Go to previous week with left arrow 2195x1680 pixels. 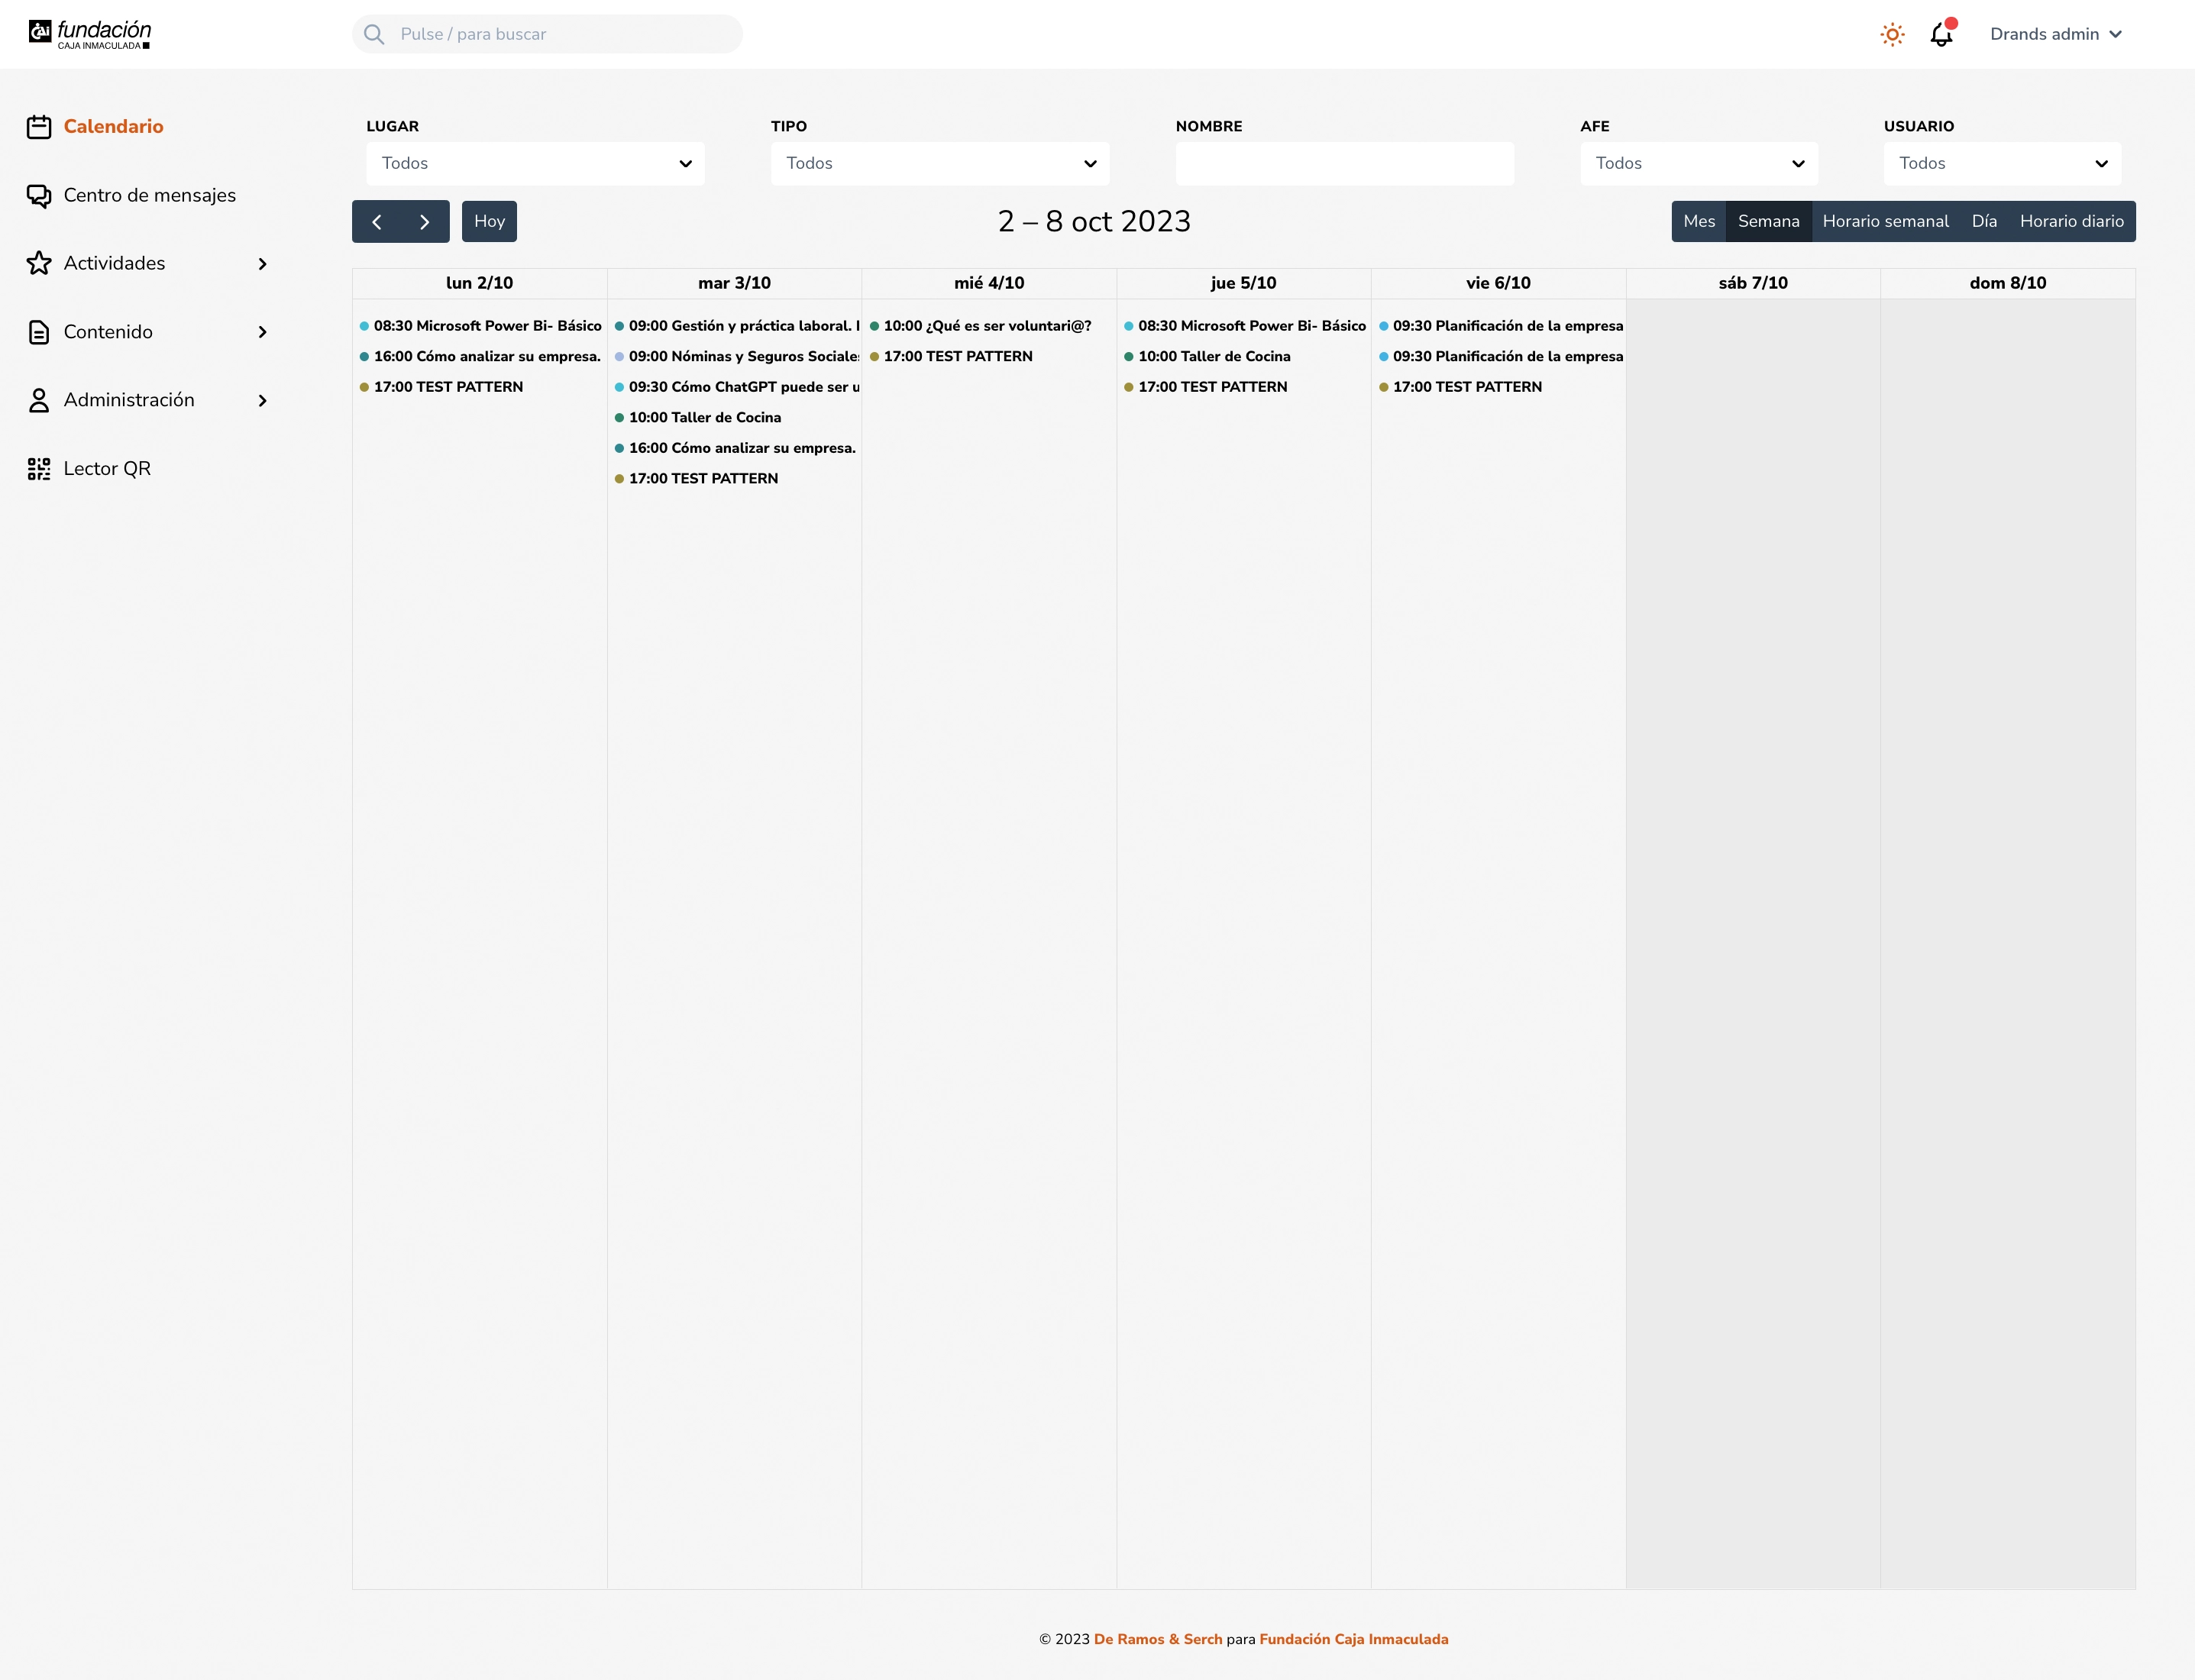pyautogui.click(x=377, y=222)
